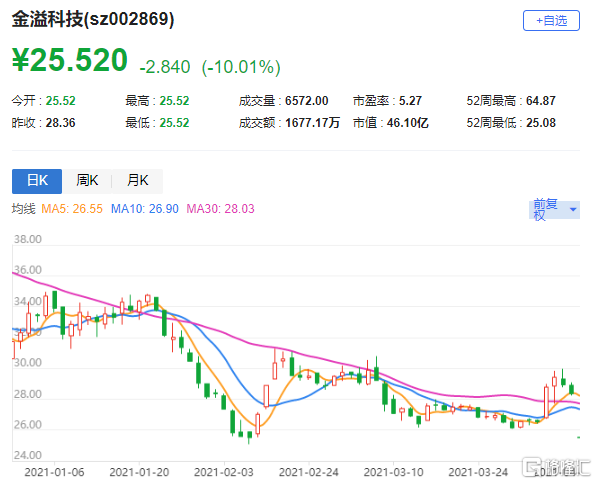
Task: Click the 36.00 price axis label
Action: 27,270
